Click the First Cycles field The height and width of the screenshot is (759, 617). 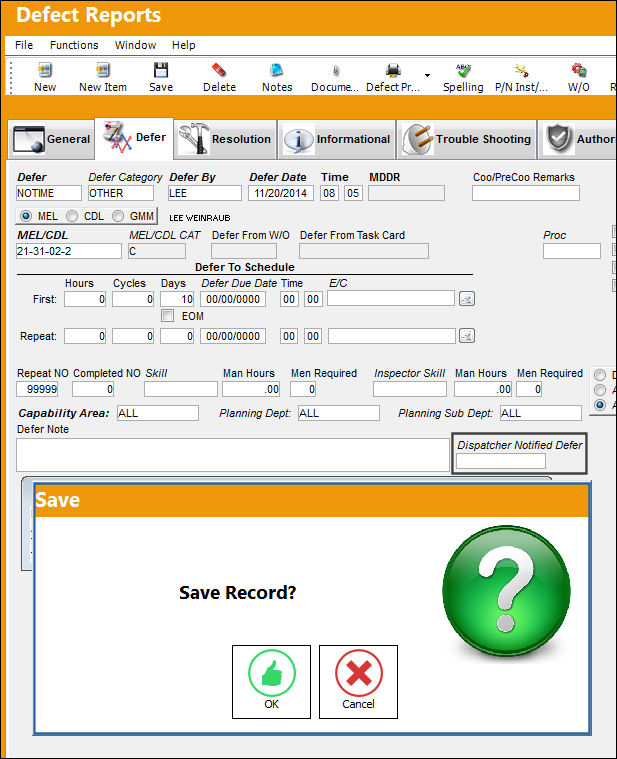tap(133, 299)
